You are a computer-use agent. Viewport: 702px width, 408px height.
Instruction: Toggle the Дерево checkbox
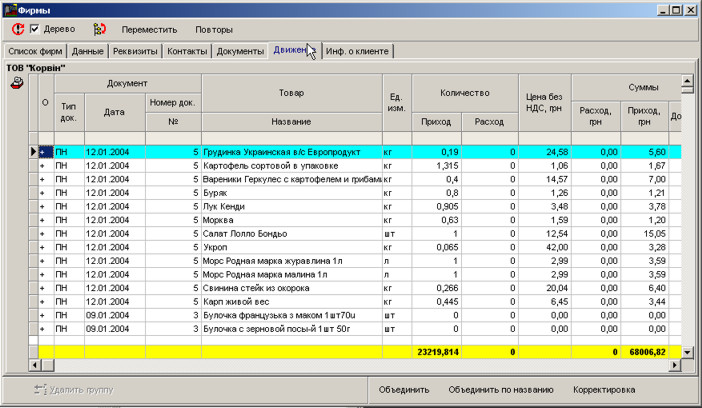35,29
